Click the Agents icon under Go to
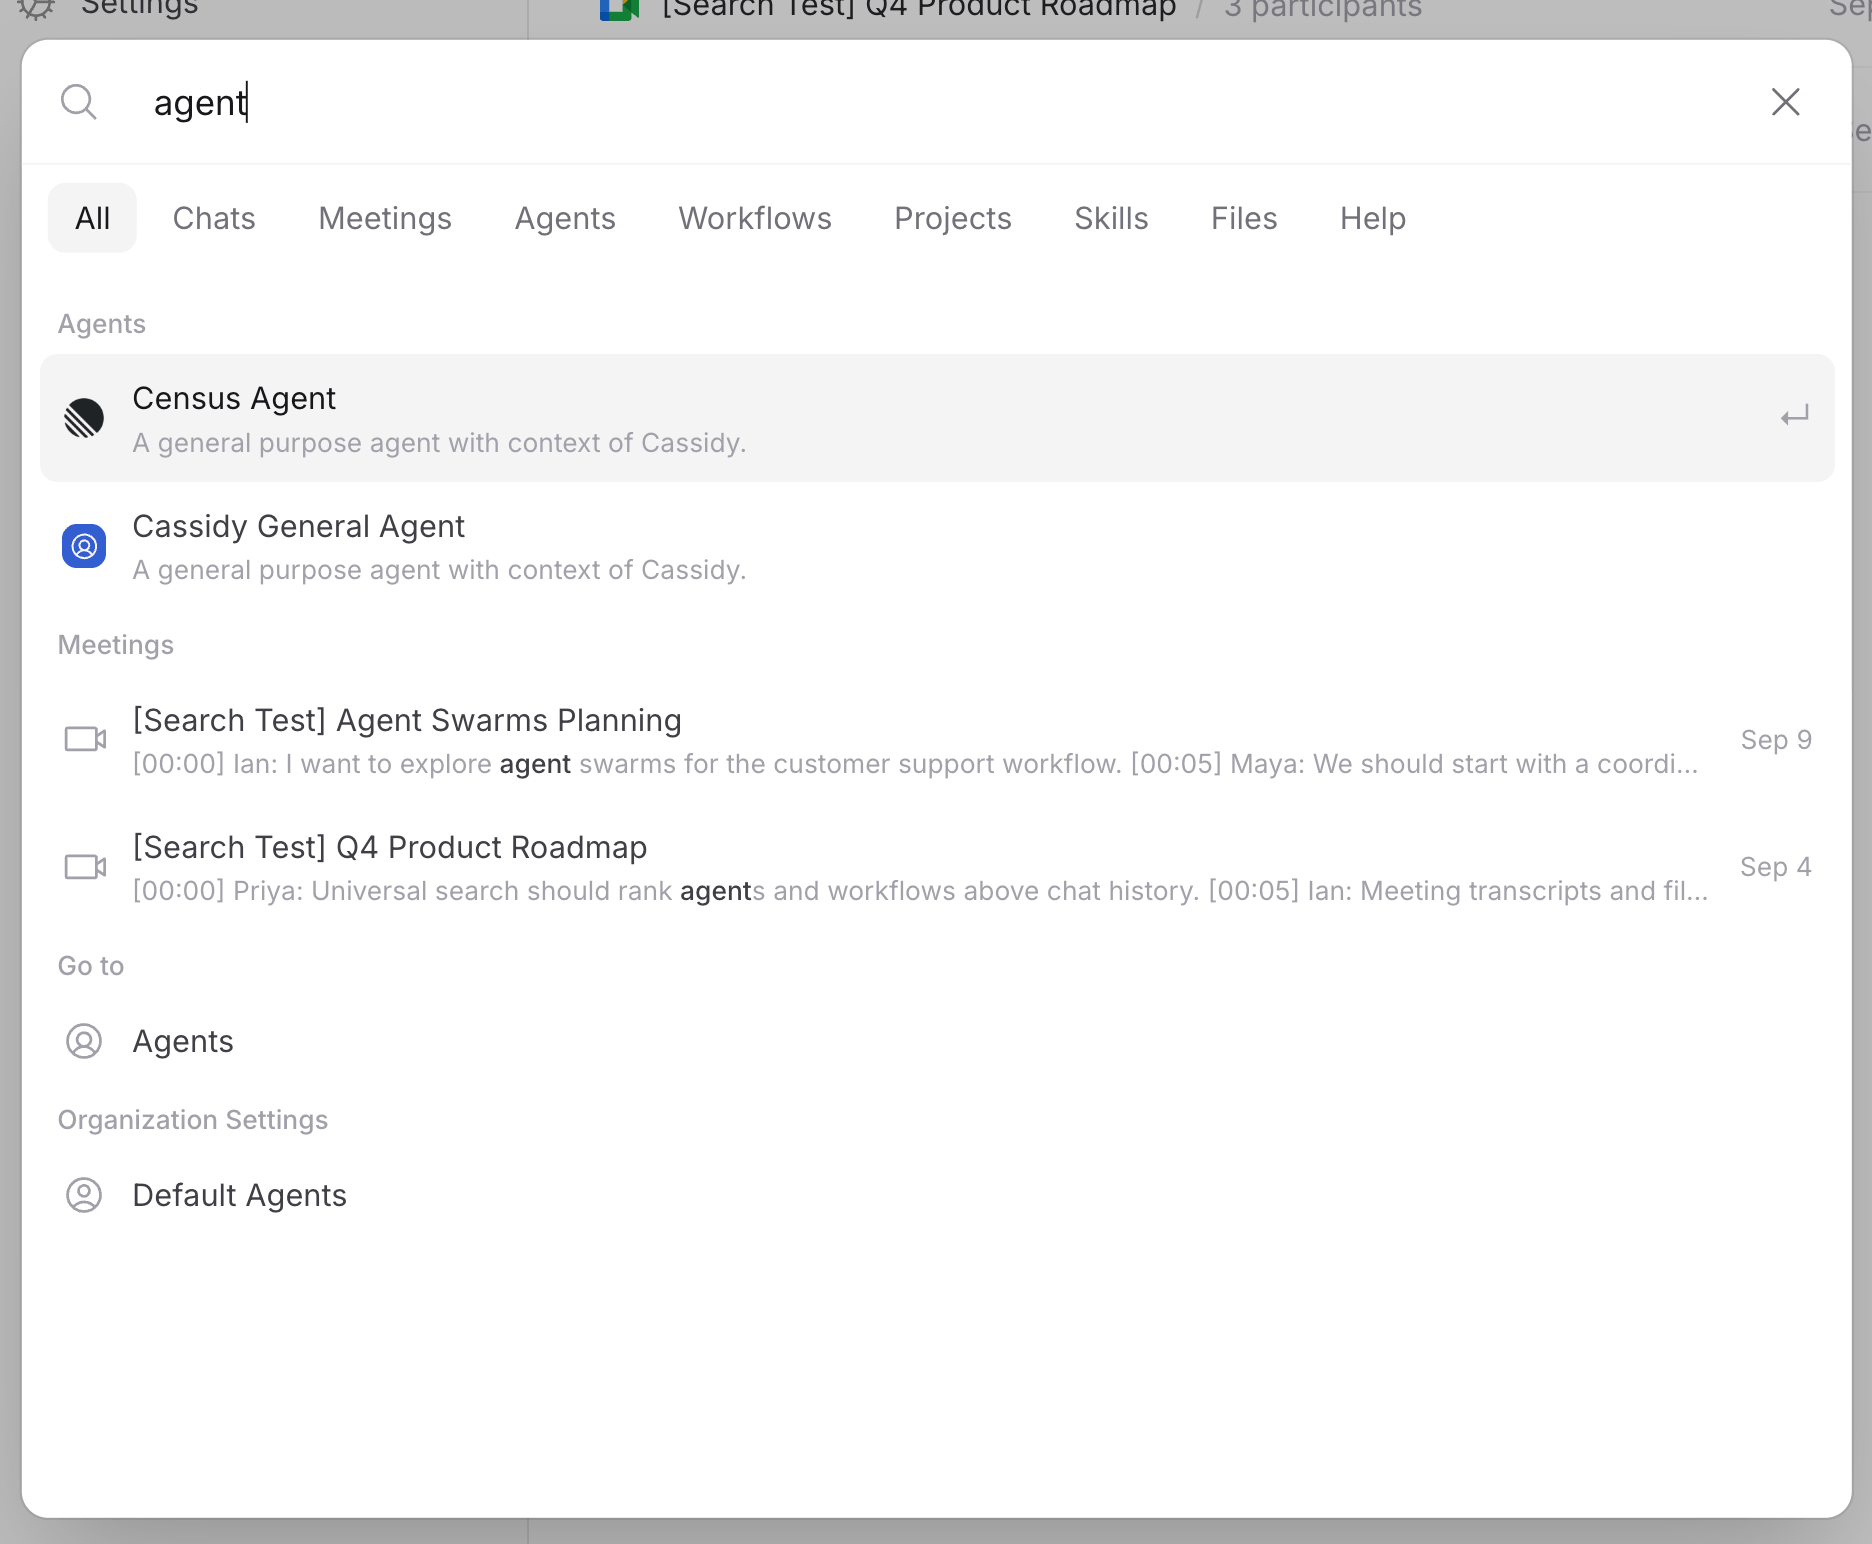Screen dimensions: 1872x1544 84,1041
